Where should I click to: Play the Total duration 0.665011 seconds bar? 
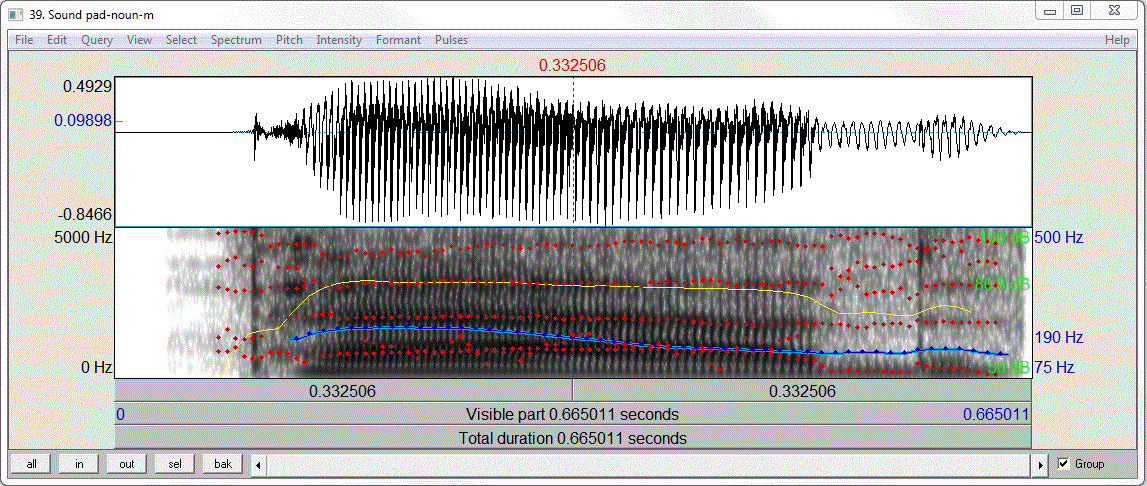pos(573,438)
